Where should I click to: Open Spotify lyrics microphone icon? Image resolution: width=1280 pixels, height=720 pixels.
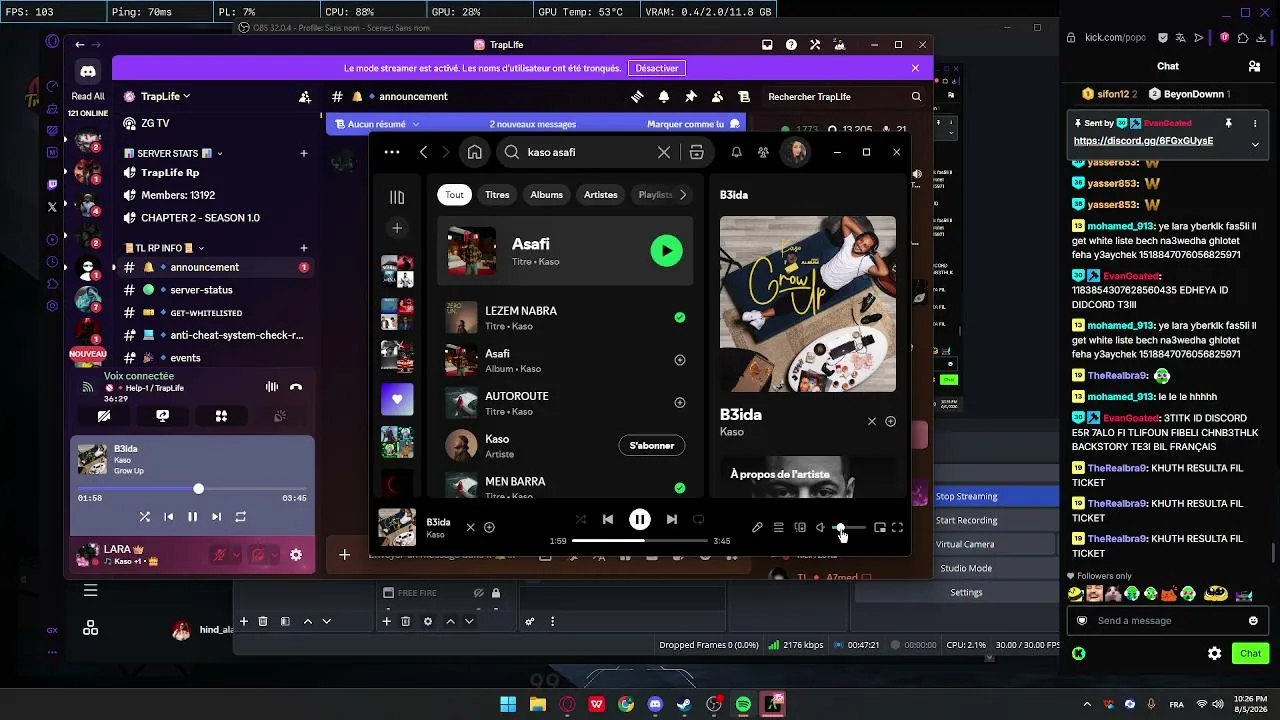click(757, 527)
